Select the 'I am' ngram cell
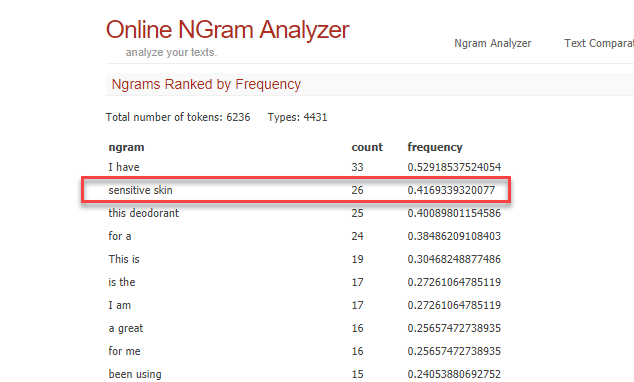The image size is (634, 382). point(120,305)
